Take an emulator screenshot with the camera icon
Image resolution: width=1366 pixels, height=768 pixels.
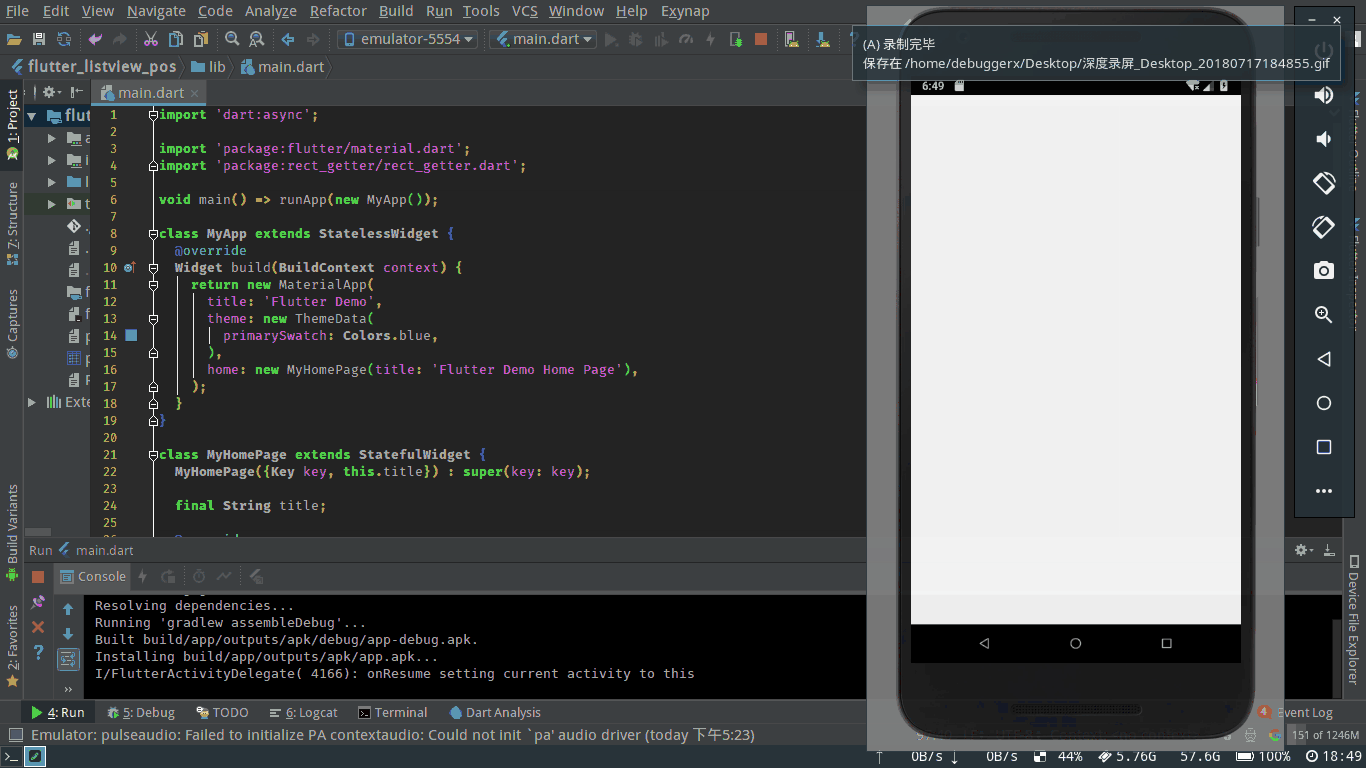pyautogui.click(x=1324, y=271)
